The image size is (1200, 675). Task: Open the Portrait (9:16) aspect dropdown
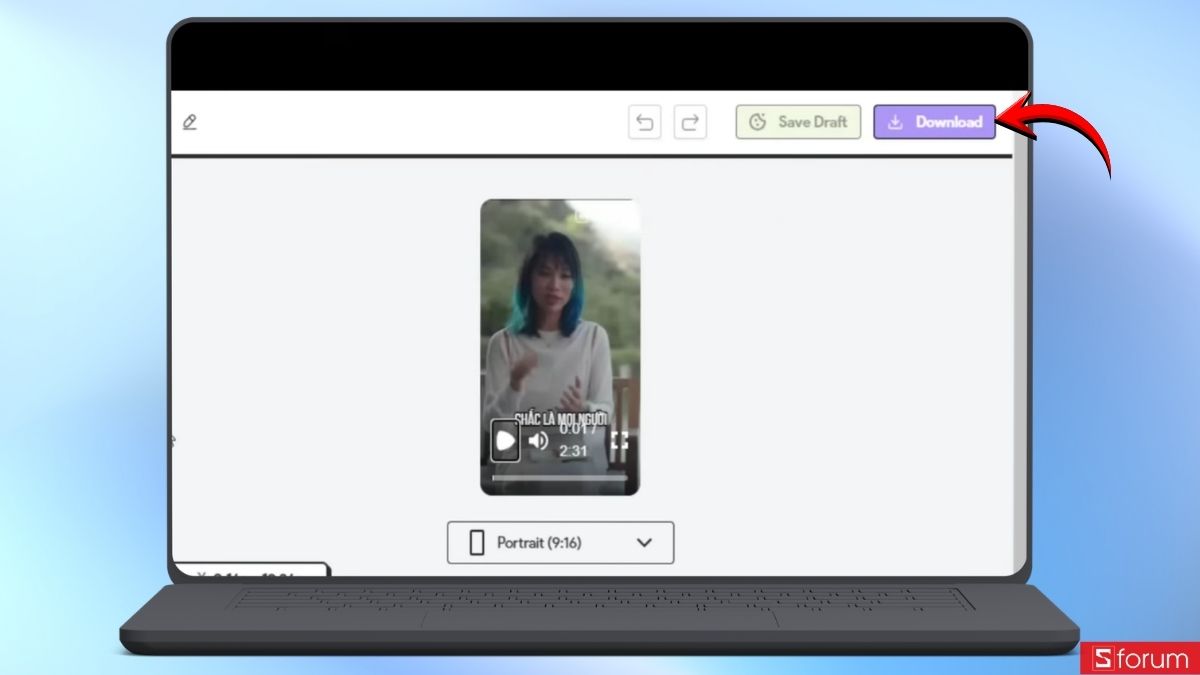click(x=560, y=543)
